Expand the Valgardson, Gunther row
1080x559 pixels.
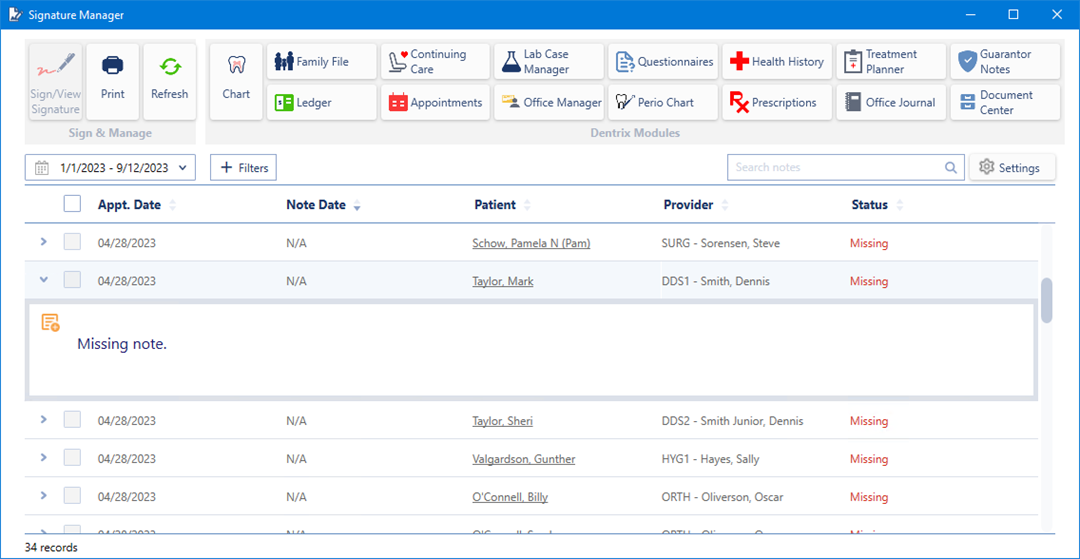pyautogui.click(x=43, y=458)
